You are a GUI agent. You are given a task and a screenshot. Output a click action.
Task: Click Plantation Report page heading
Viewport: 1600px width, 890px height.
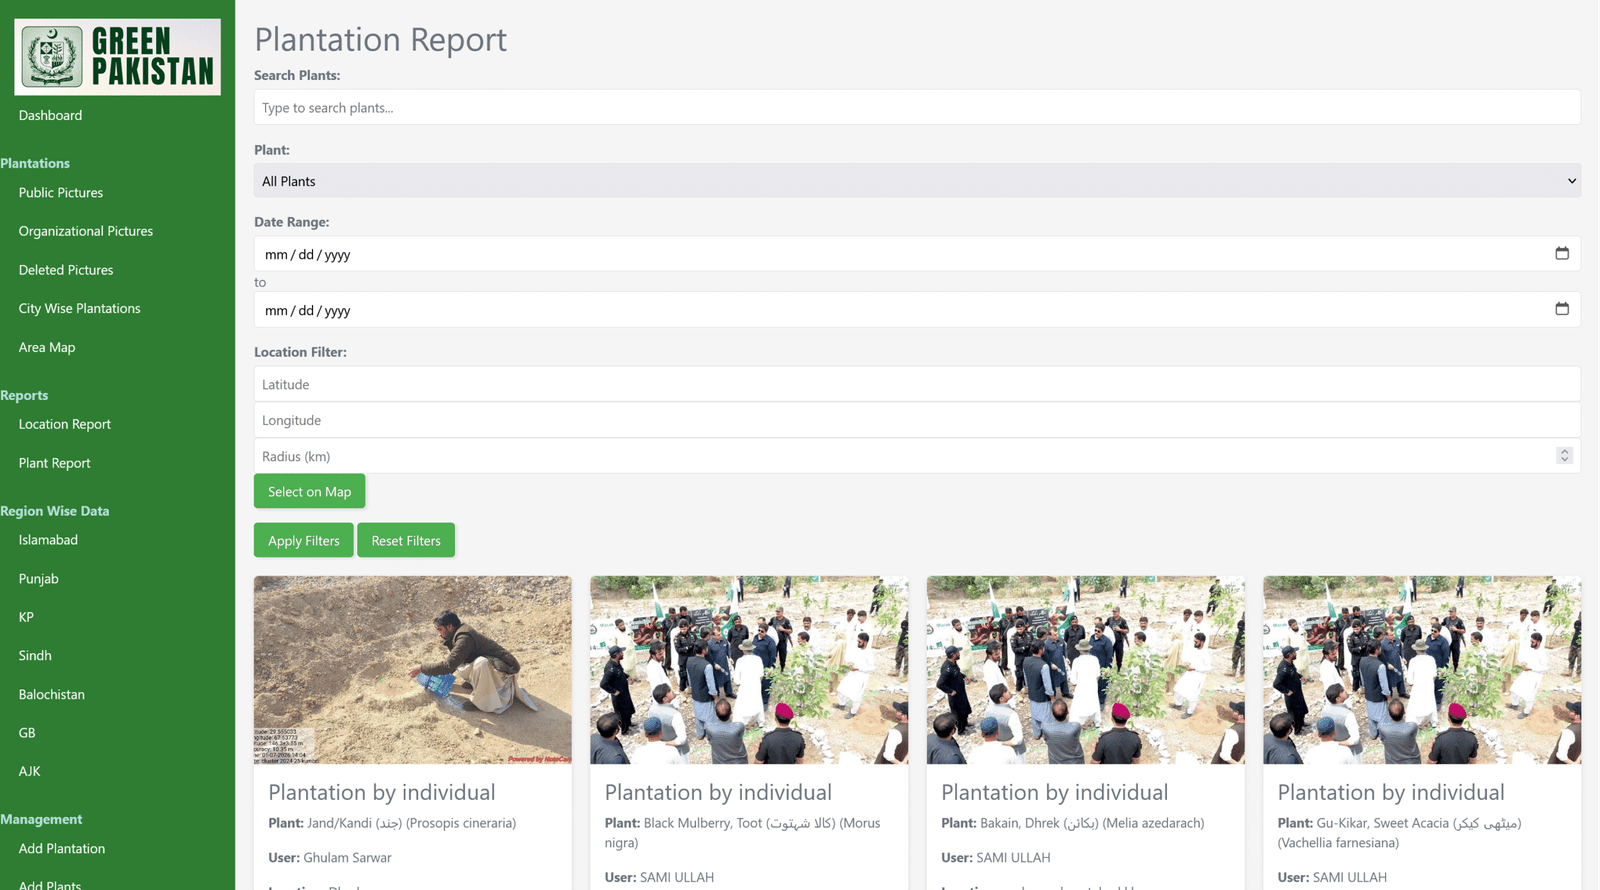click(x=381, y=39)
